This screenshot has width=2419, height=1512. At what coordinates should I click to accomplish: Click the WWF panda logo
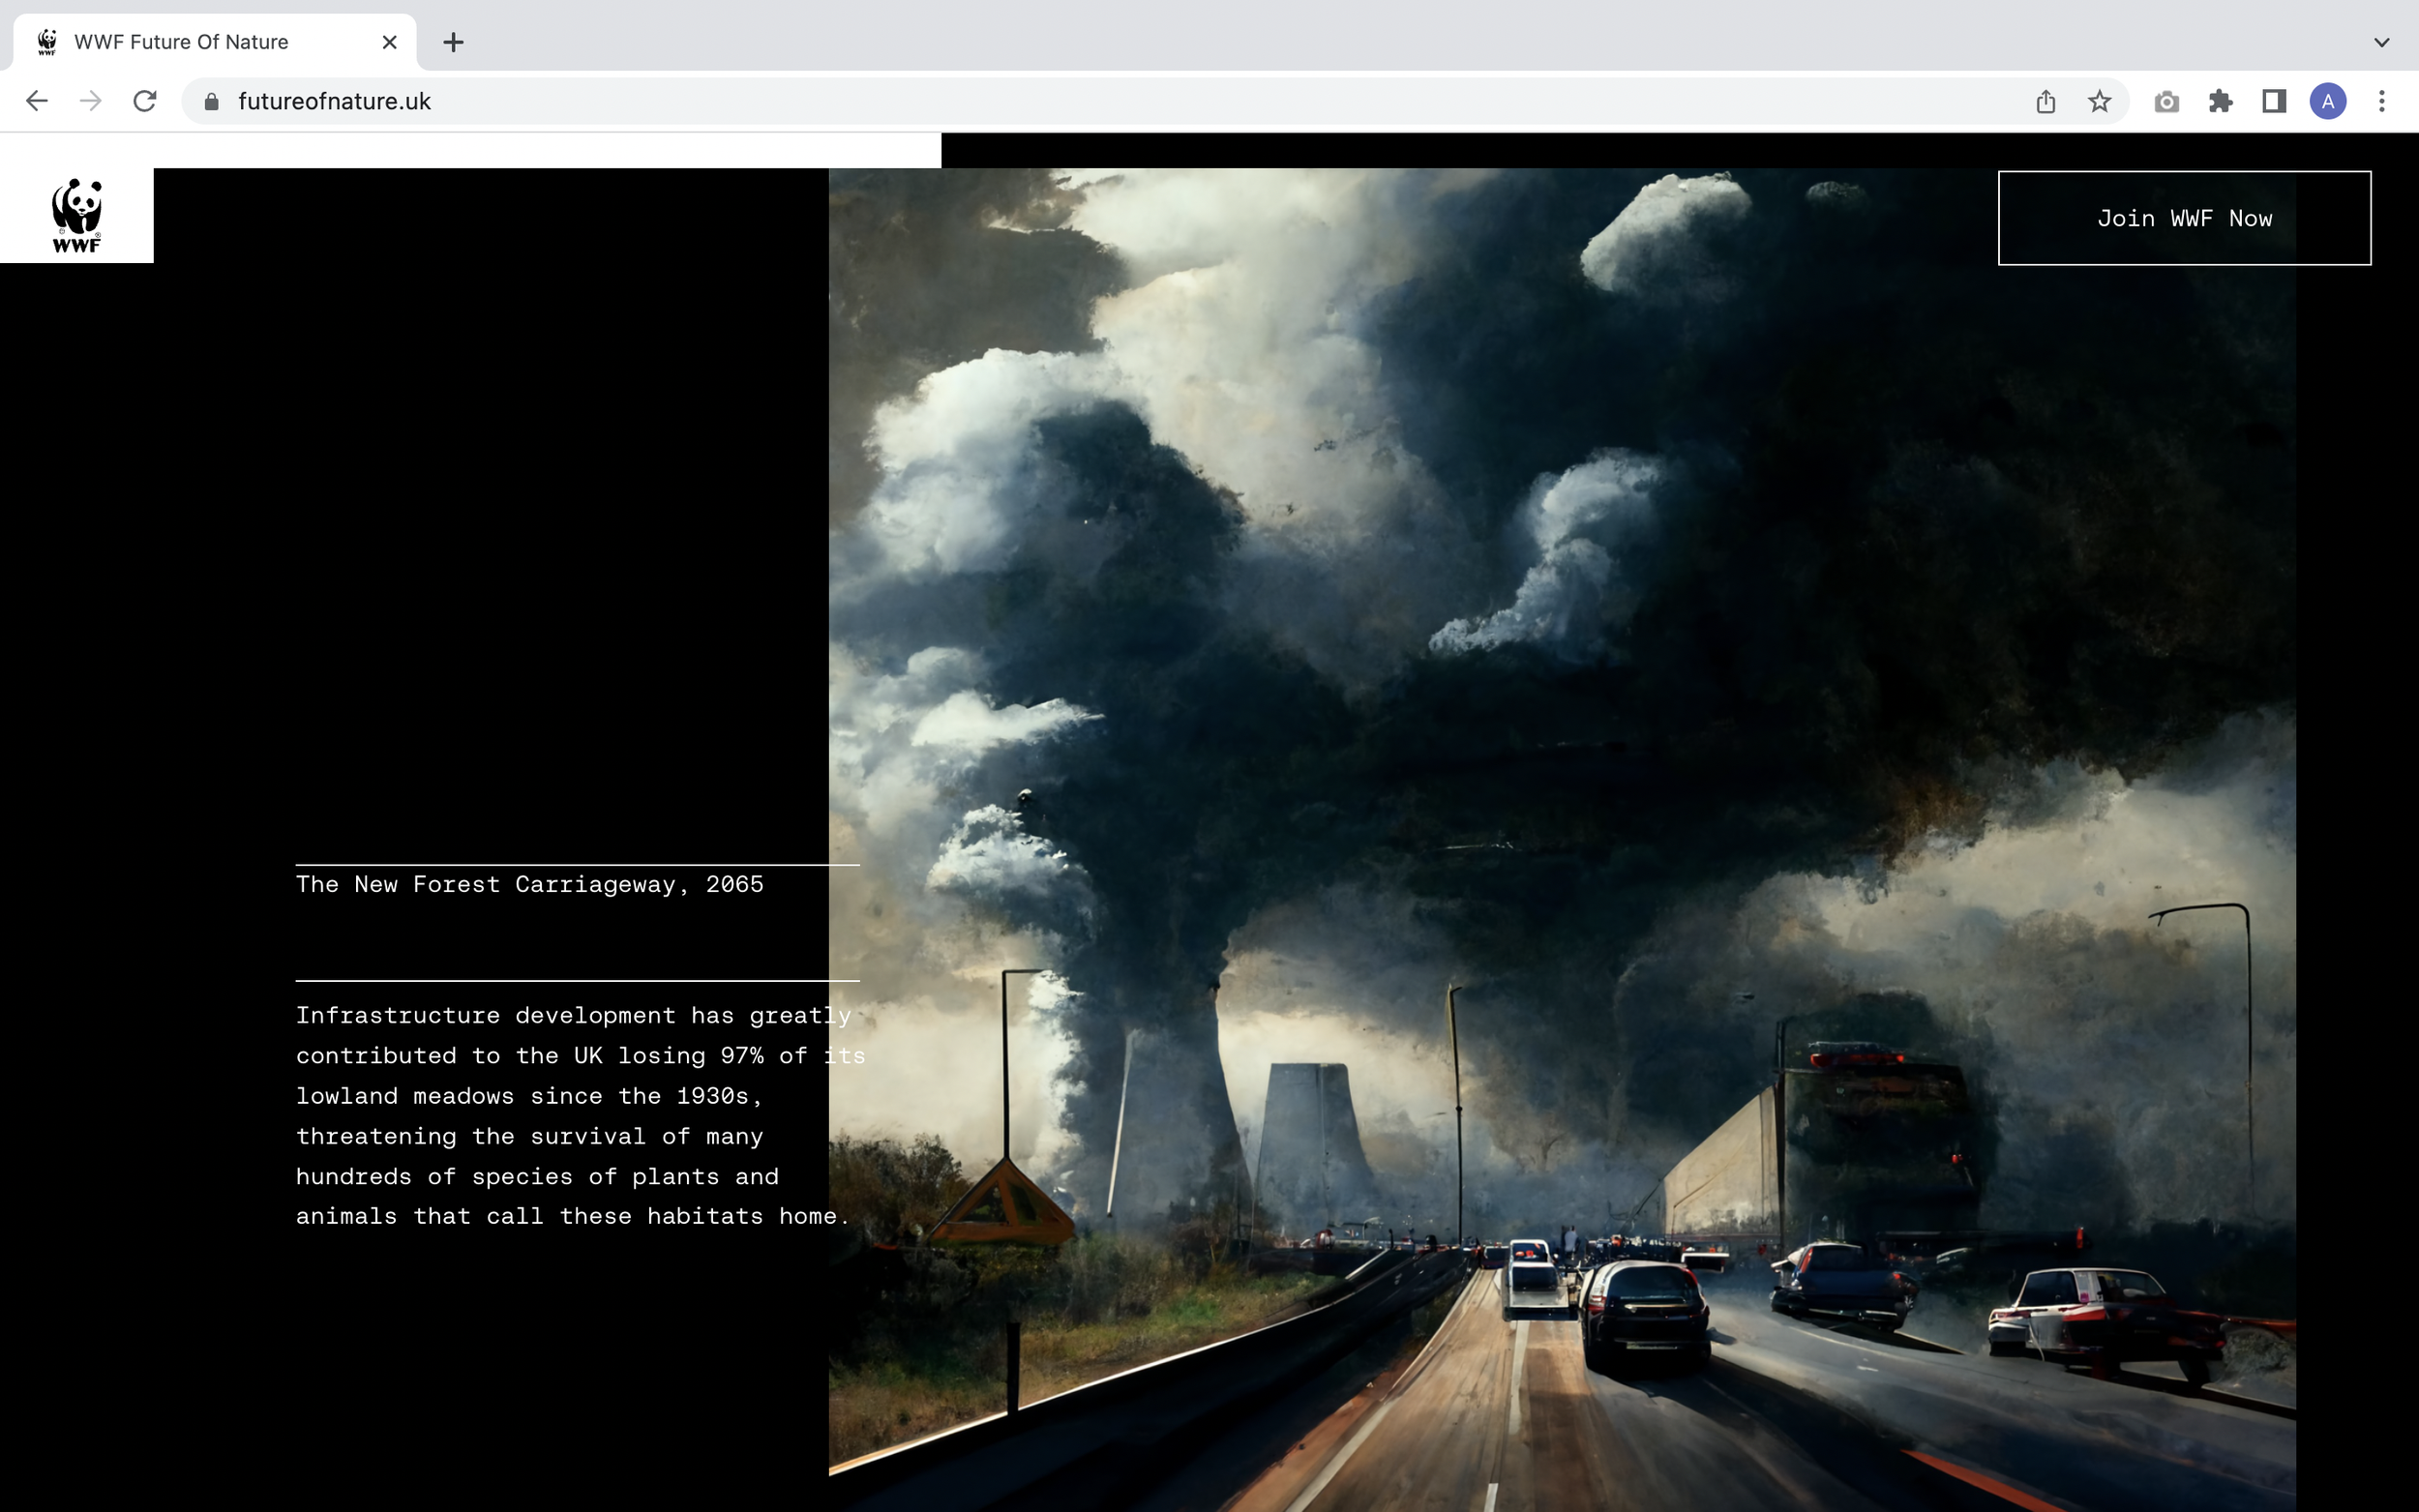point(76,215)
